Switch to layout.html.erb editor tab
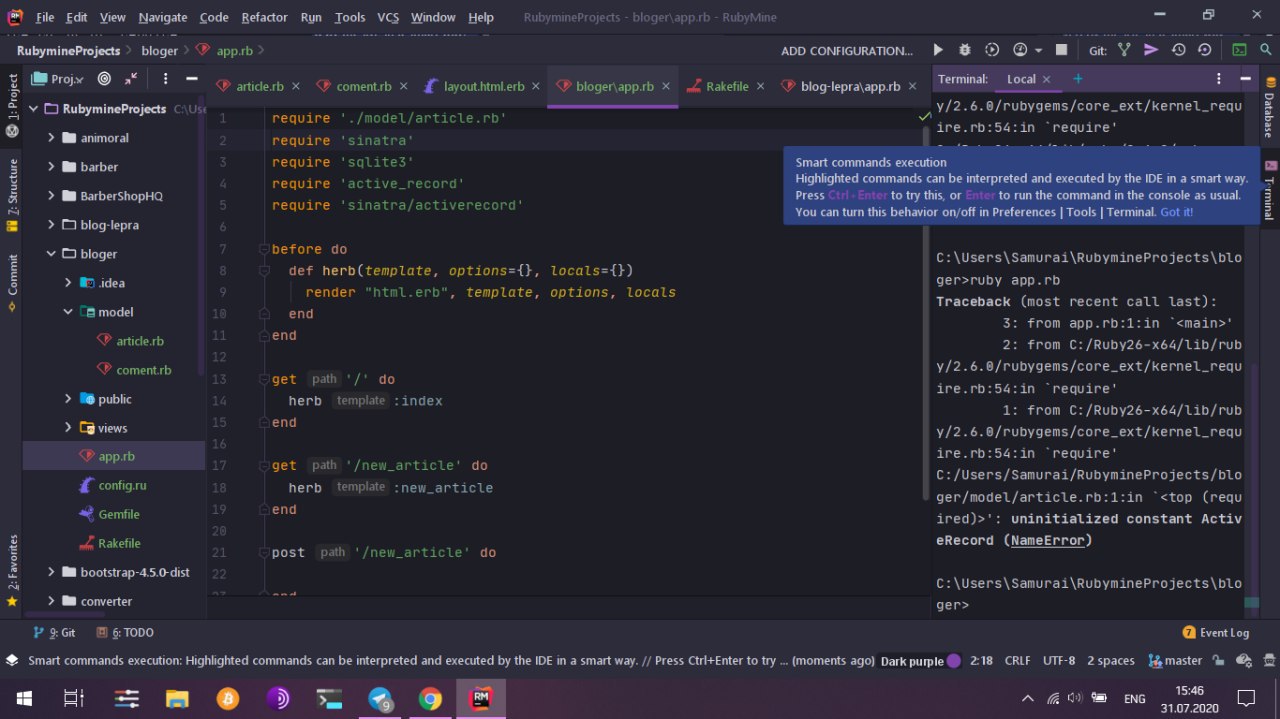The width and height of the screenshot is (1280, 719). [x=484, y=86]
